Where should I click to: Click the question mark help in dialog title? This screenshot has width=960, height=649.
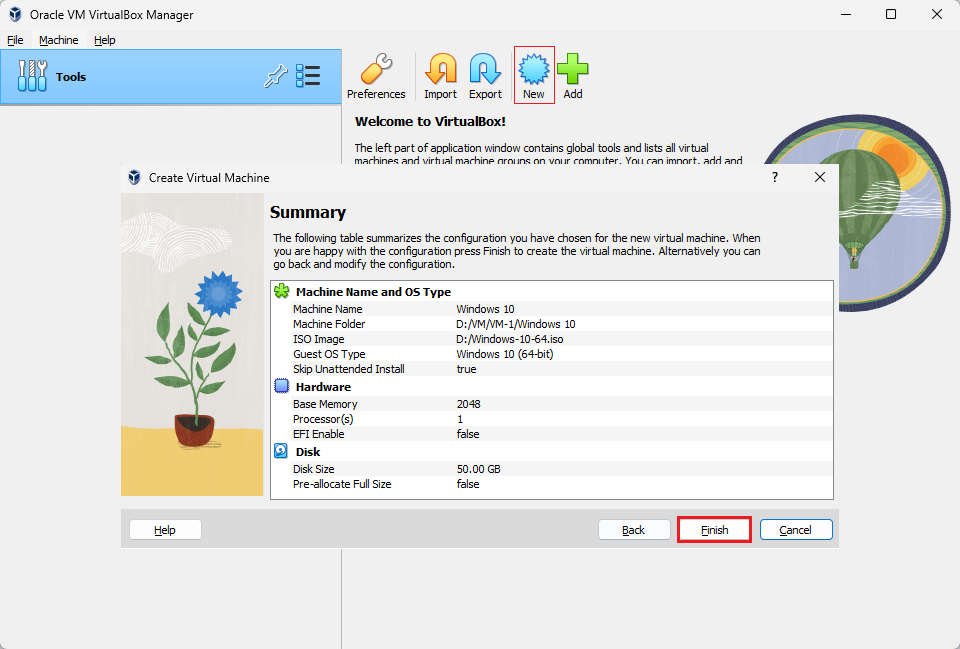pos(775,178)
